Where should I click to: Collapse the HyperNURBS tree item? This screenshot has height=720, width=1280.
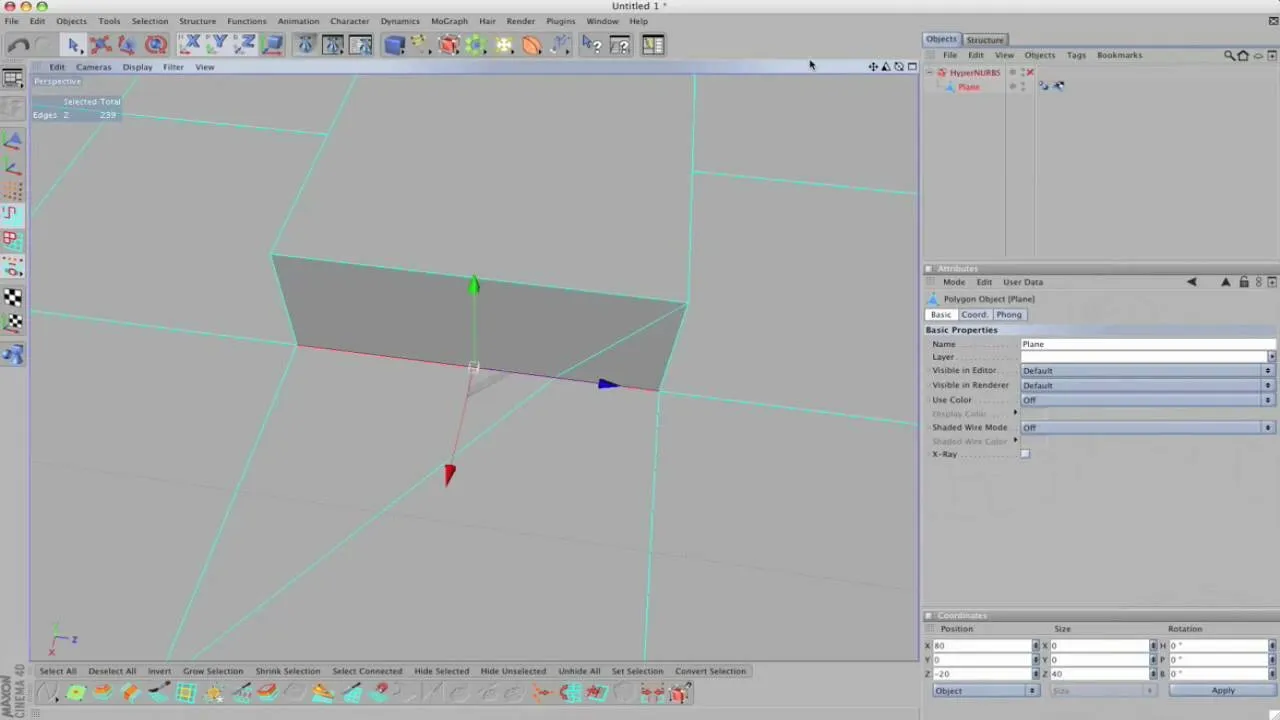(929, 73)
